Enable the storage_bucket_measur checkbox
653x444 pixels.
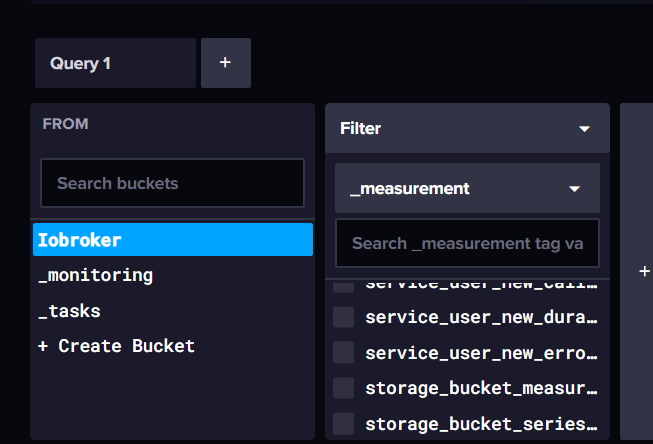(343, 388)
